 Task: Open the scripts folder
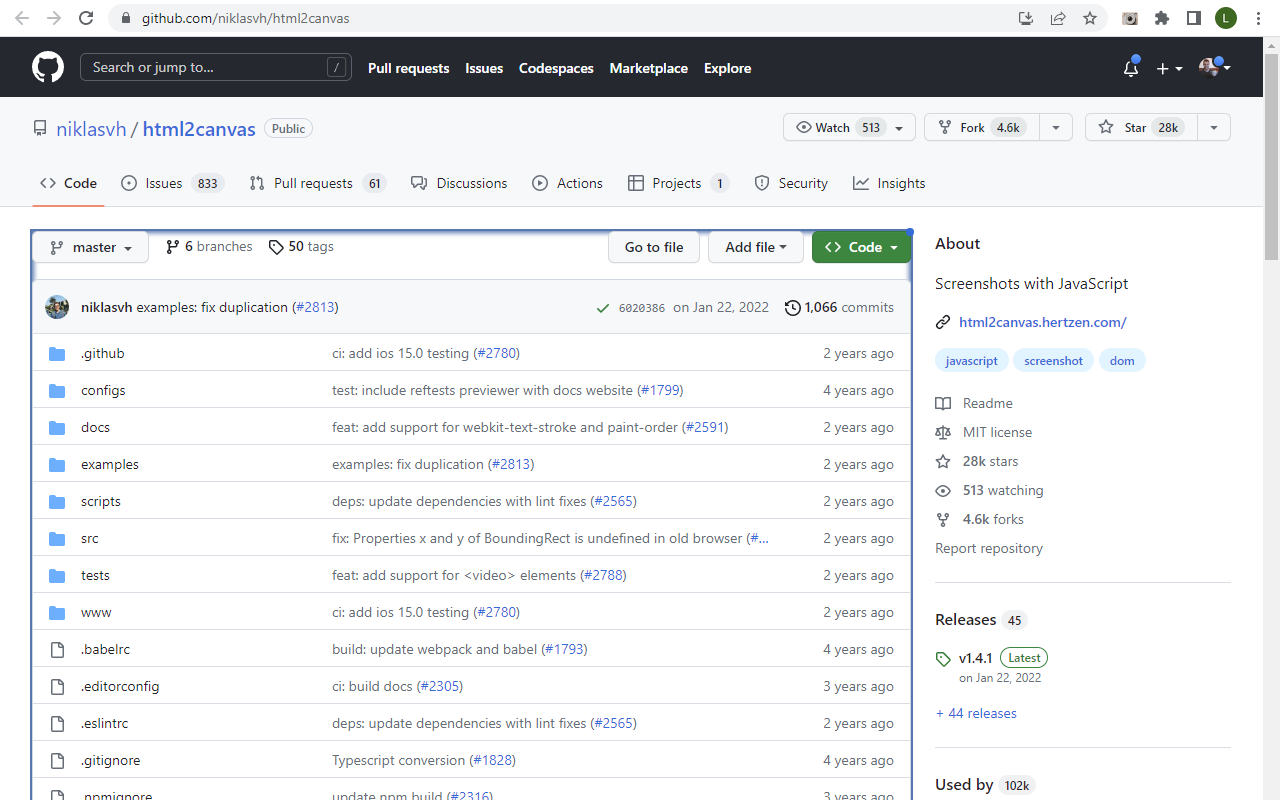(101, 501)
